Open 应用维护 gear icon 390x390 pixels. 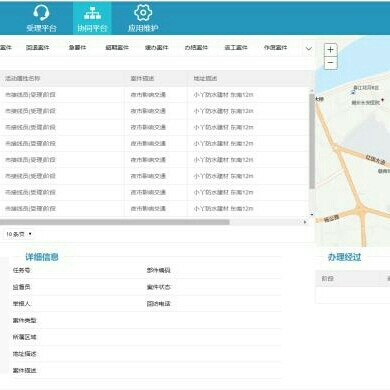[x=143, y=13]
